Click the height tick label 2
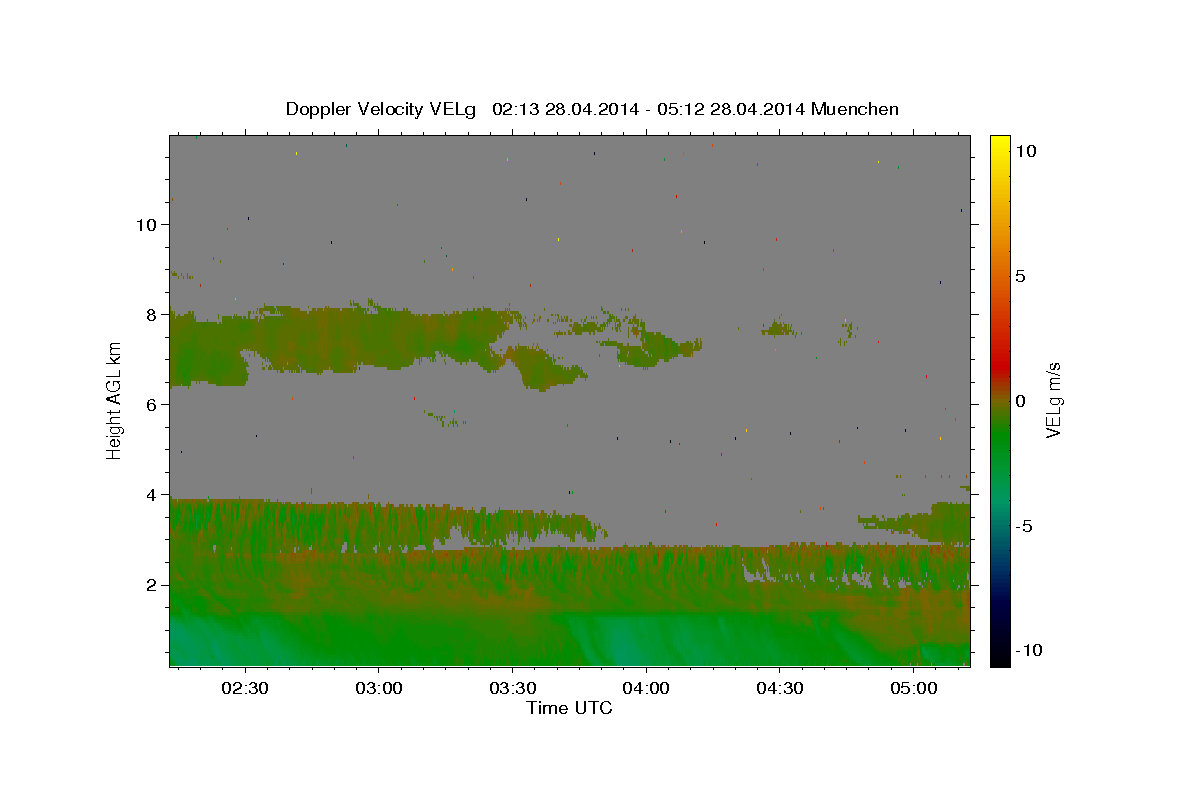Screen dimensions: 1200x800 point(151,584)
